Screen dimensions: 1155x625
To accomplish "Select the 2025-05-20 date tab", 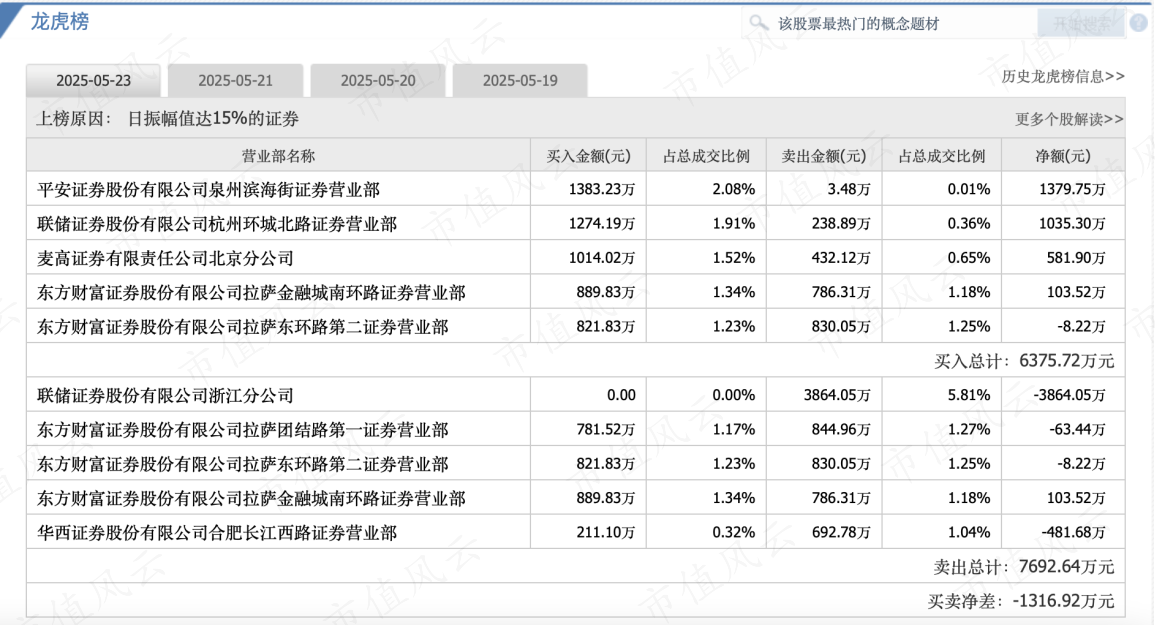I will tap(378, 81).
